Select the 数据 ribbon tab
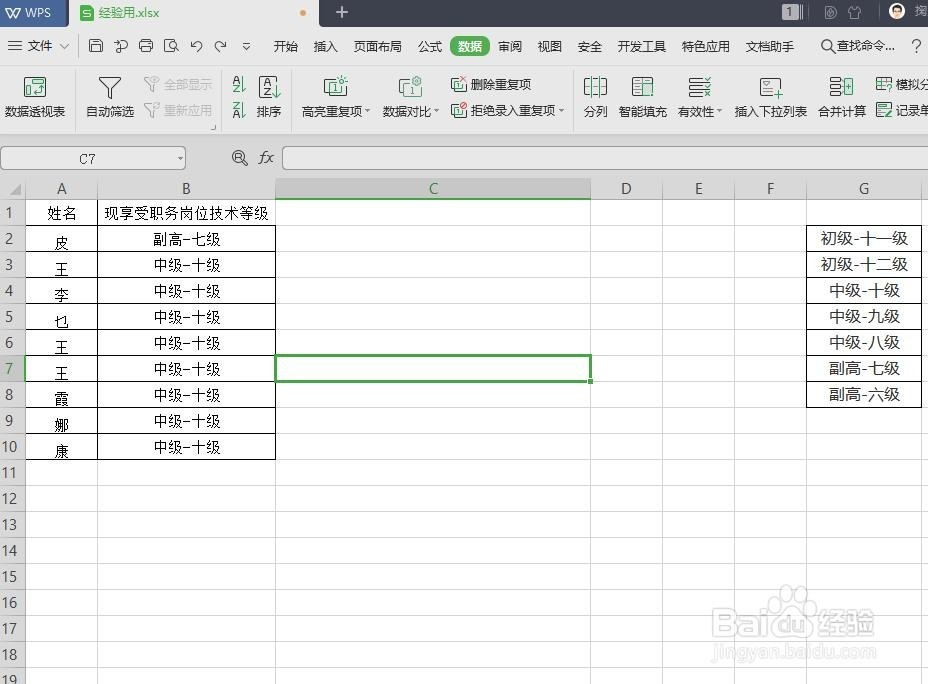 click(x=469, y=46)
